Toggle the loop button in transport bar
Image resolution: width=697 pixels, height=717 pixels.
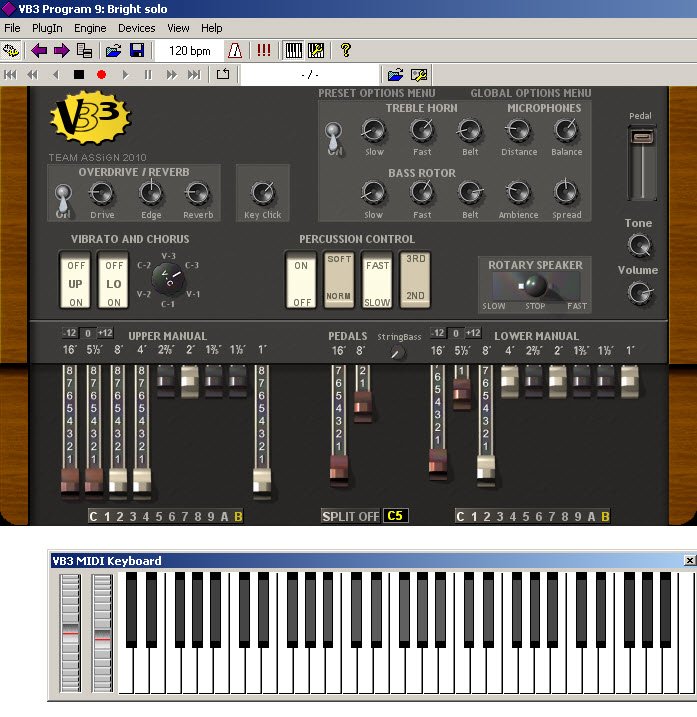pyautogui.click(x=223, y=74)
